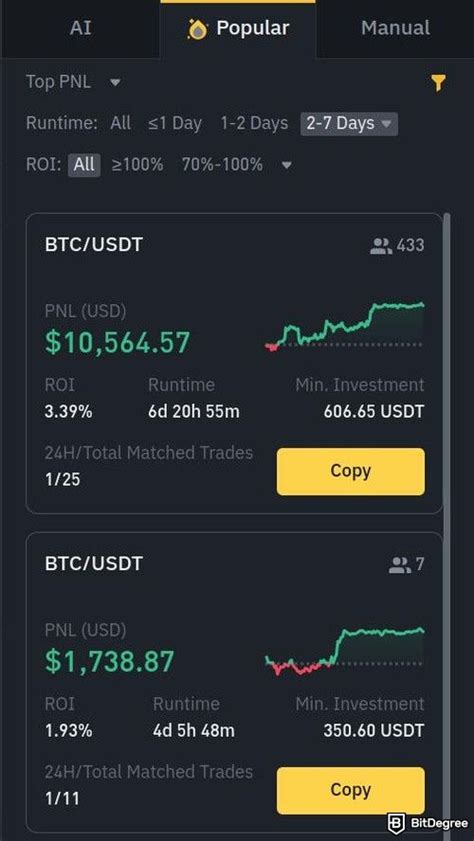The width and height of the screenshot is (474, 841).
Task: Copy the $10,564.57 PNL strategy
Action: click(351, 471)
